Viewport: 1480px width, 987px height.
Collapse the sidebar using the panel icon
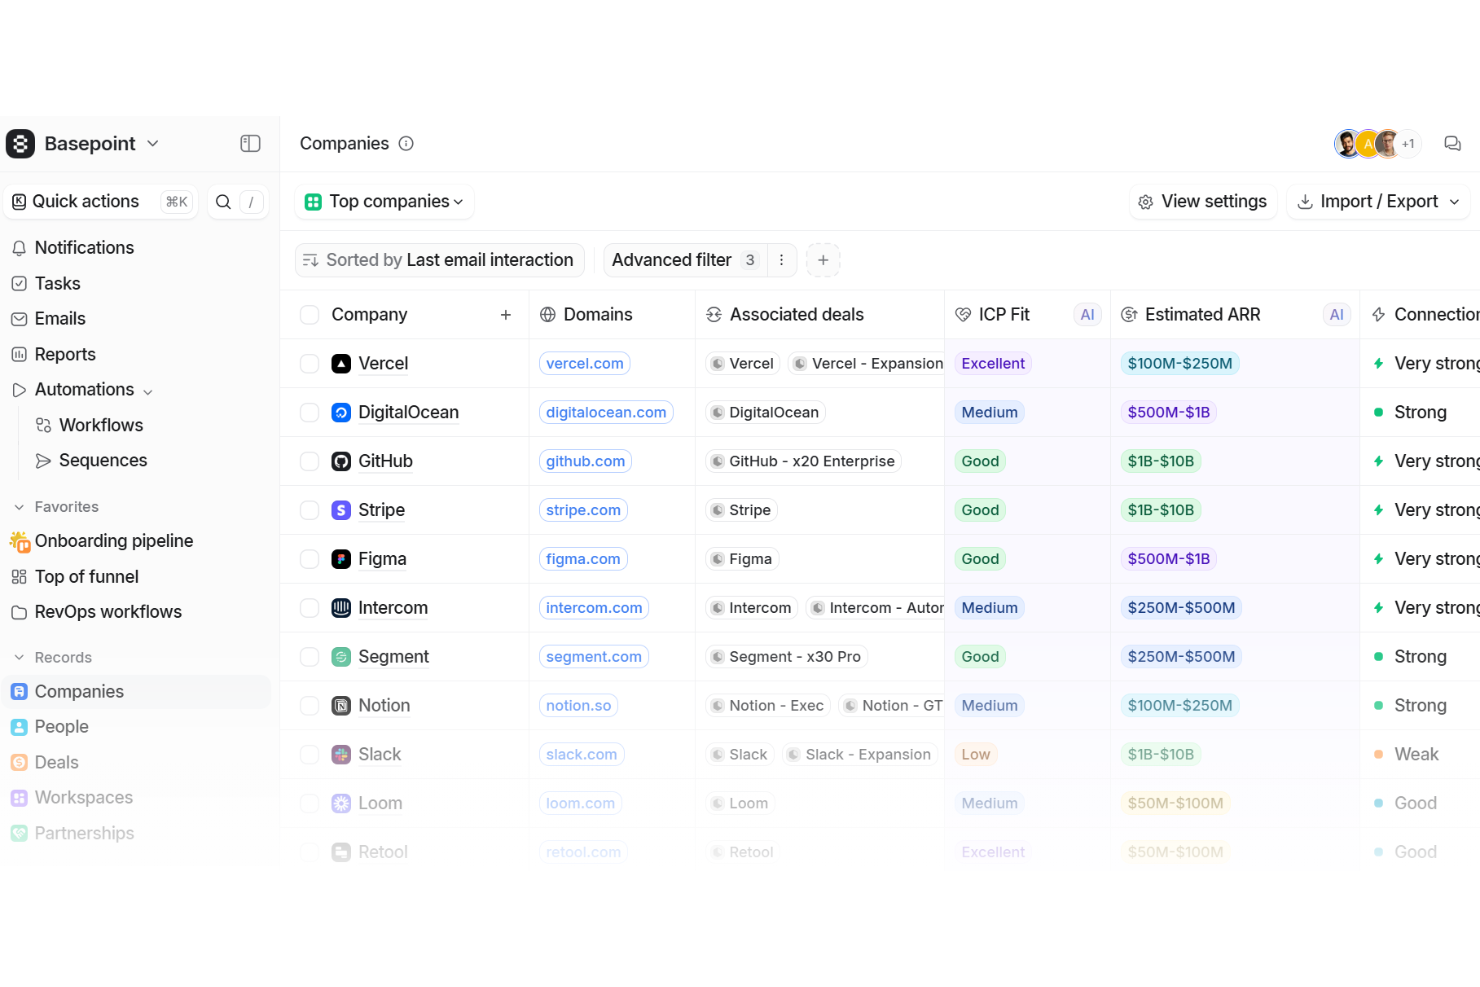point(250,143)
